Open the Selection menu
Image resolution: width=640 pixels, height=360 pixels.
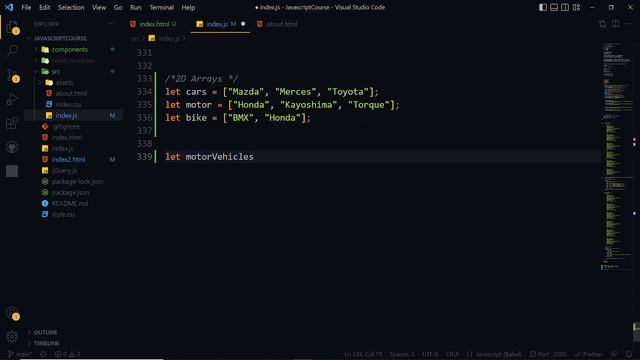[71, 7]
